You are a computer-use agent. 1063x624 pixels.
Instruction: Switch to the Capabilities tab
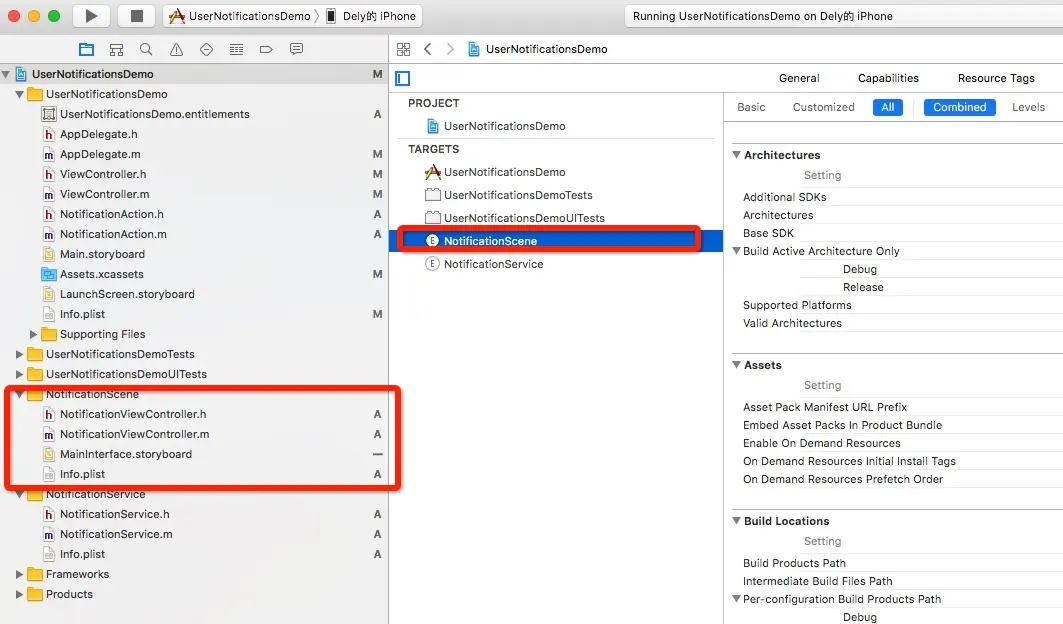[888, 78]
